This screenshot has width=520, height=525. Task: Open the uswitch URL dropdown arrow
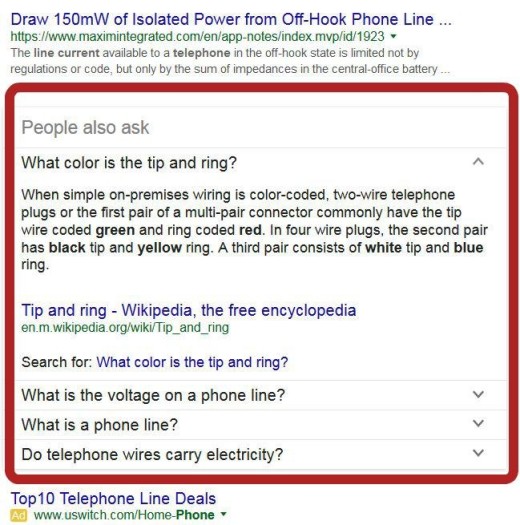click(224, 514)
